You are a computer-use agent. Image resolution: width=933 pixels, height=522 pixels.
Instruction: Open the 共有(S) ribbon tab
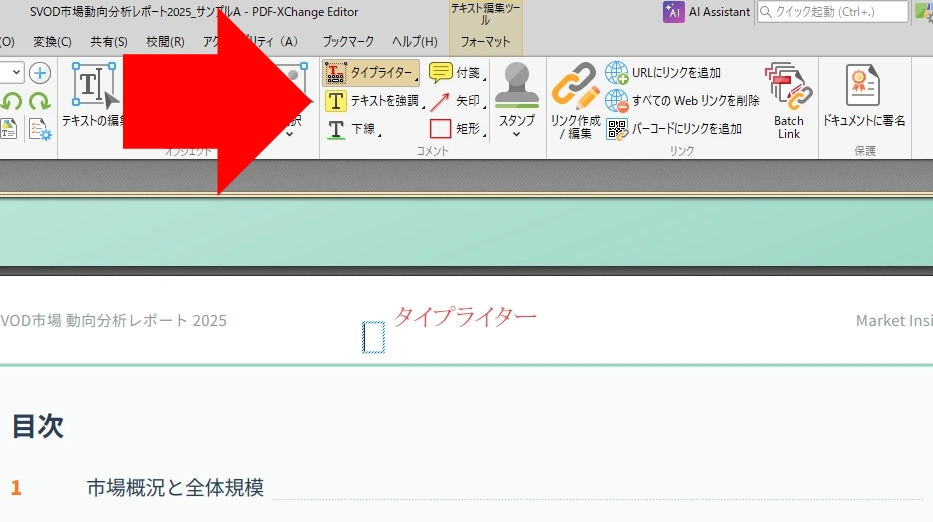[109, 42]
